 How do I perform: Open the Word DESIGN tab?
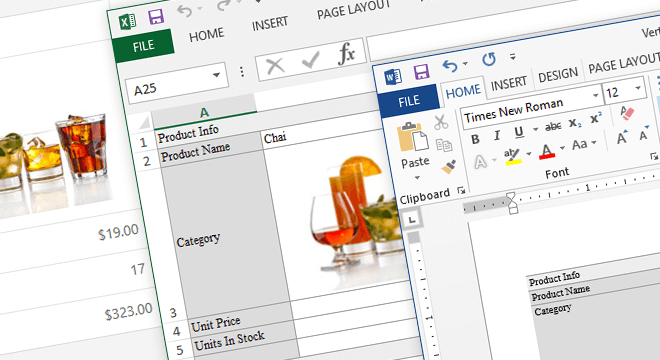tap(558, 75)
